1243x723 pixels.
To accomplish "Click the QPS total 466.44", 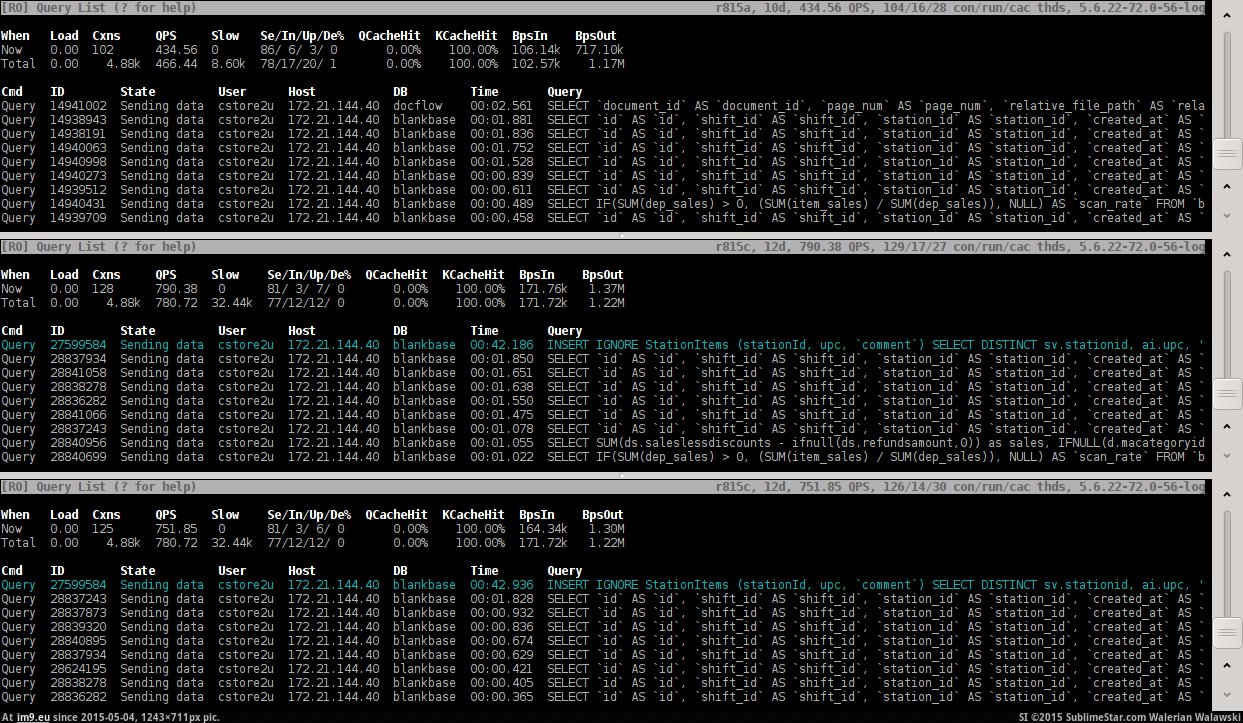I will click(x=176, y=63).
